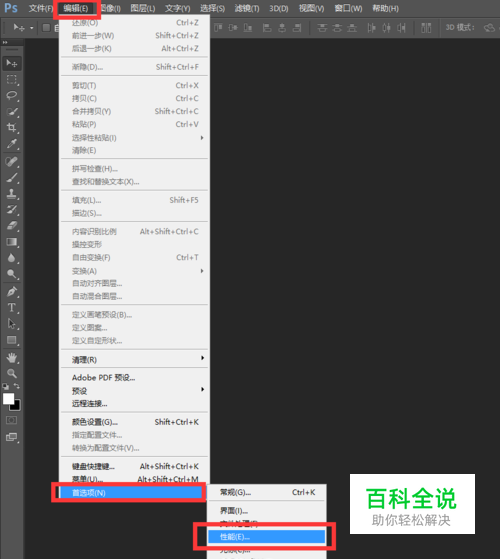This screenshot has height=559, width=500.
Task: Click the white foreground color swatch
Action: (x=8, y=399)
